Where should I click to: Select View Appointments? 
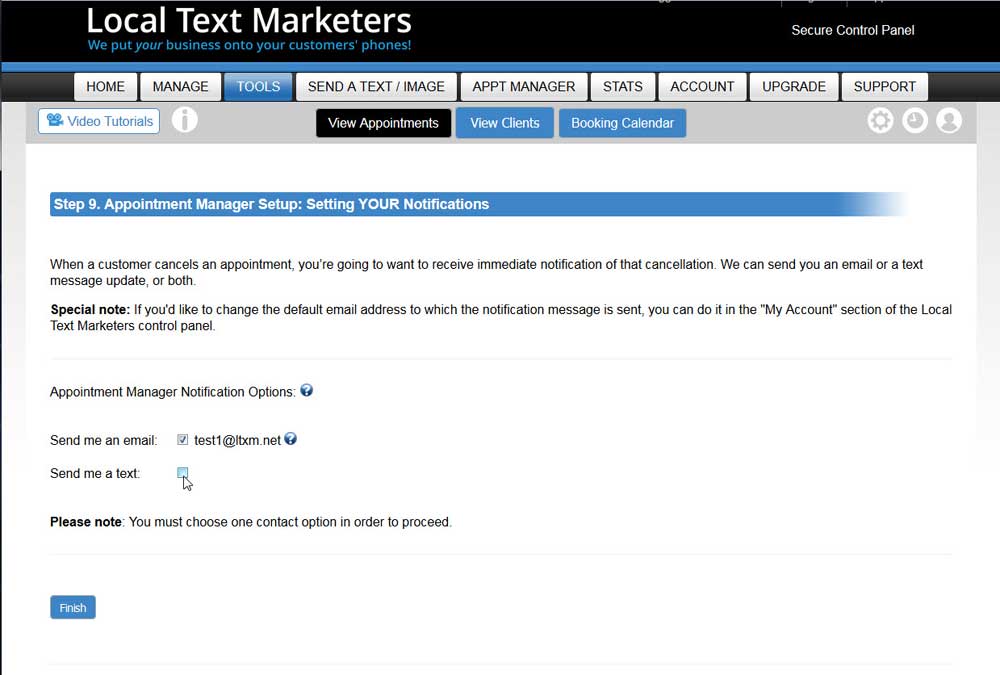click(x=383, y=123)
